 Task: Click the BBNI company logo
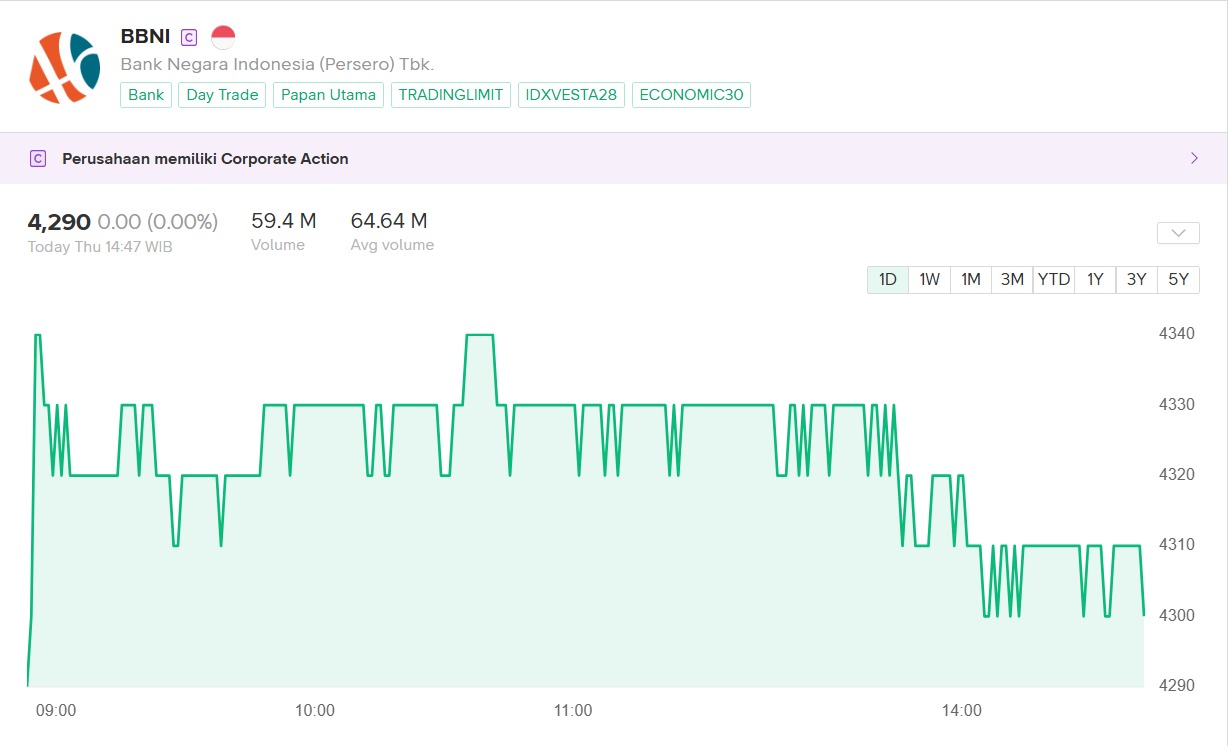64,67
